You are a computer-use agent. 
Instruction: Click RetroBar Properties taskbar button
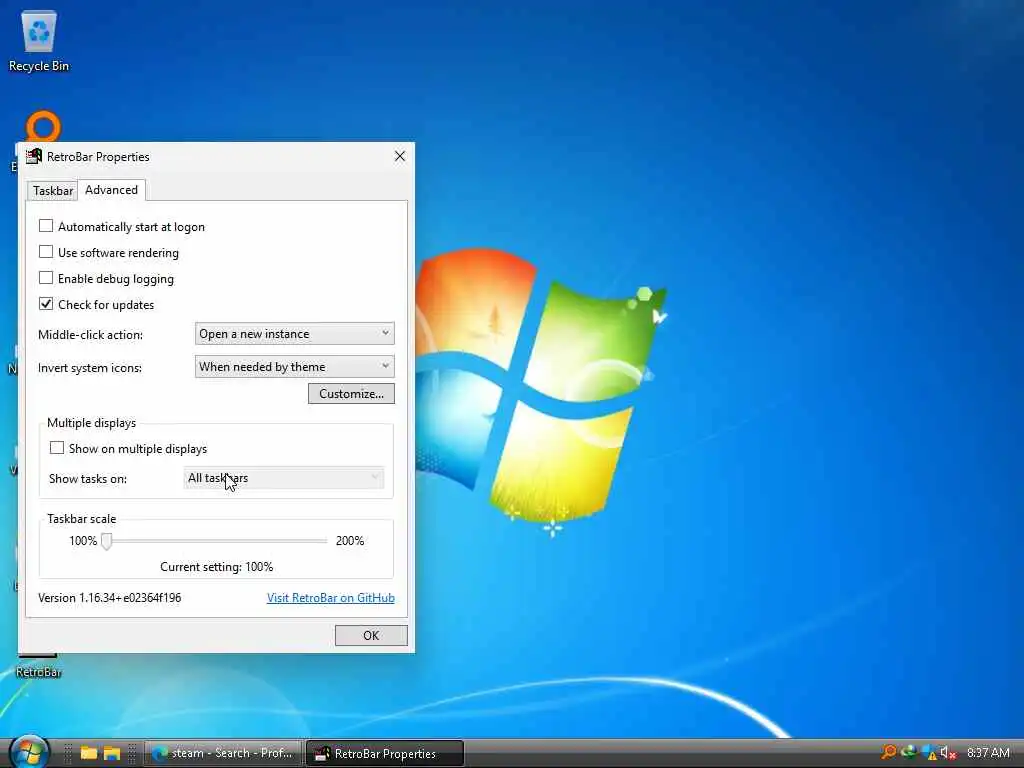point(385,753)
